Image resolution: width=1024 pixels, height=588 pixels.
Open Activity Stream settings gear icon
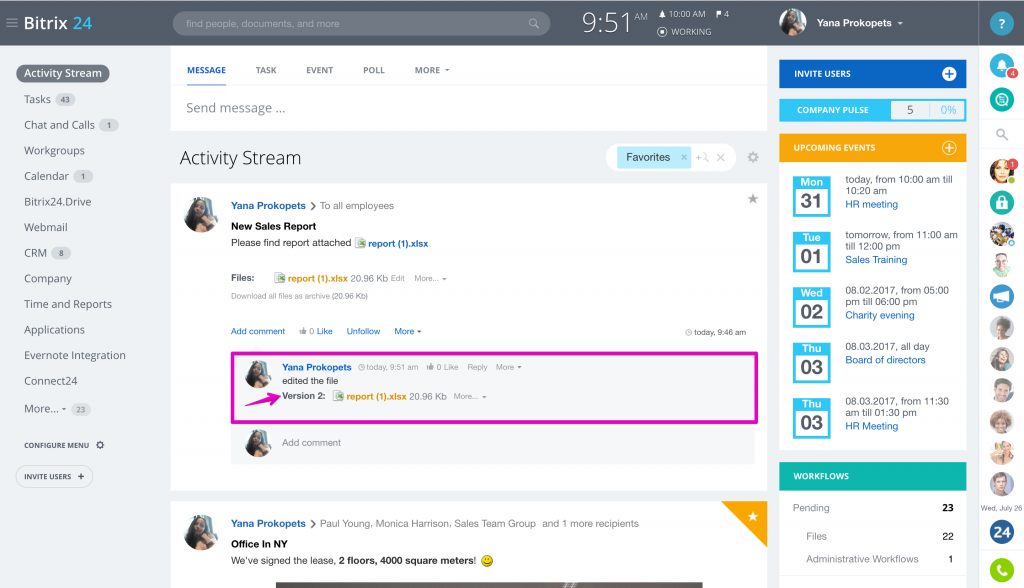[x=753, y=157]
